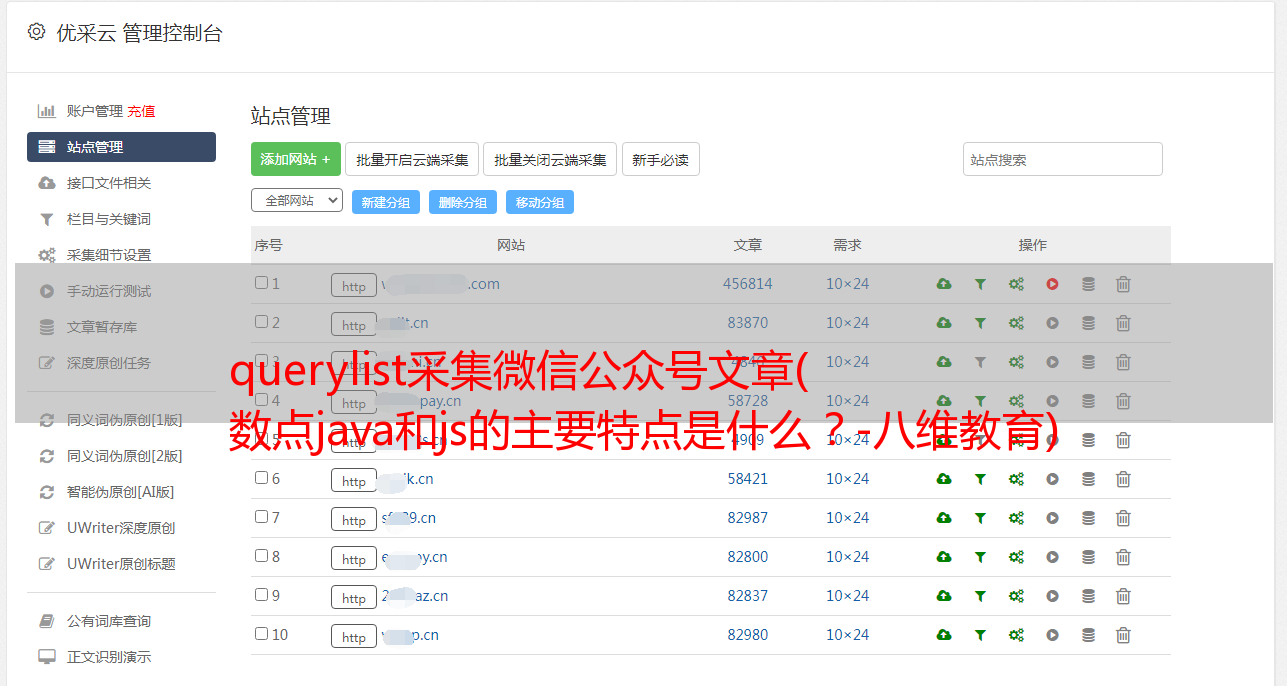This screenshot has width=1287, height=686.
Task: Click the play icon in row 82987
Action: (x=1052, y=518)
